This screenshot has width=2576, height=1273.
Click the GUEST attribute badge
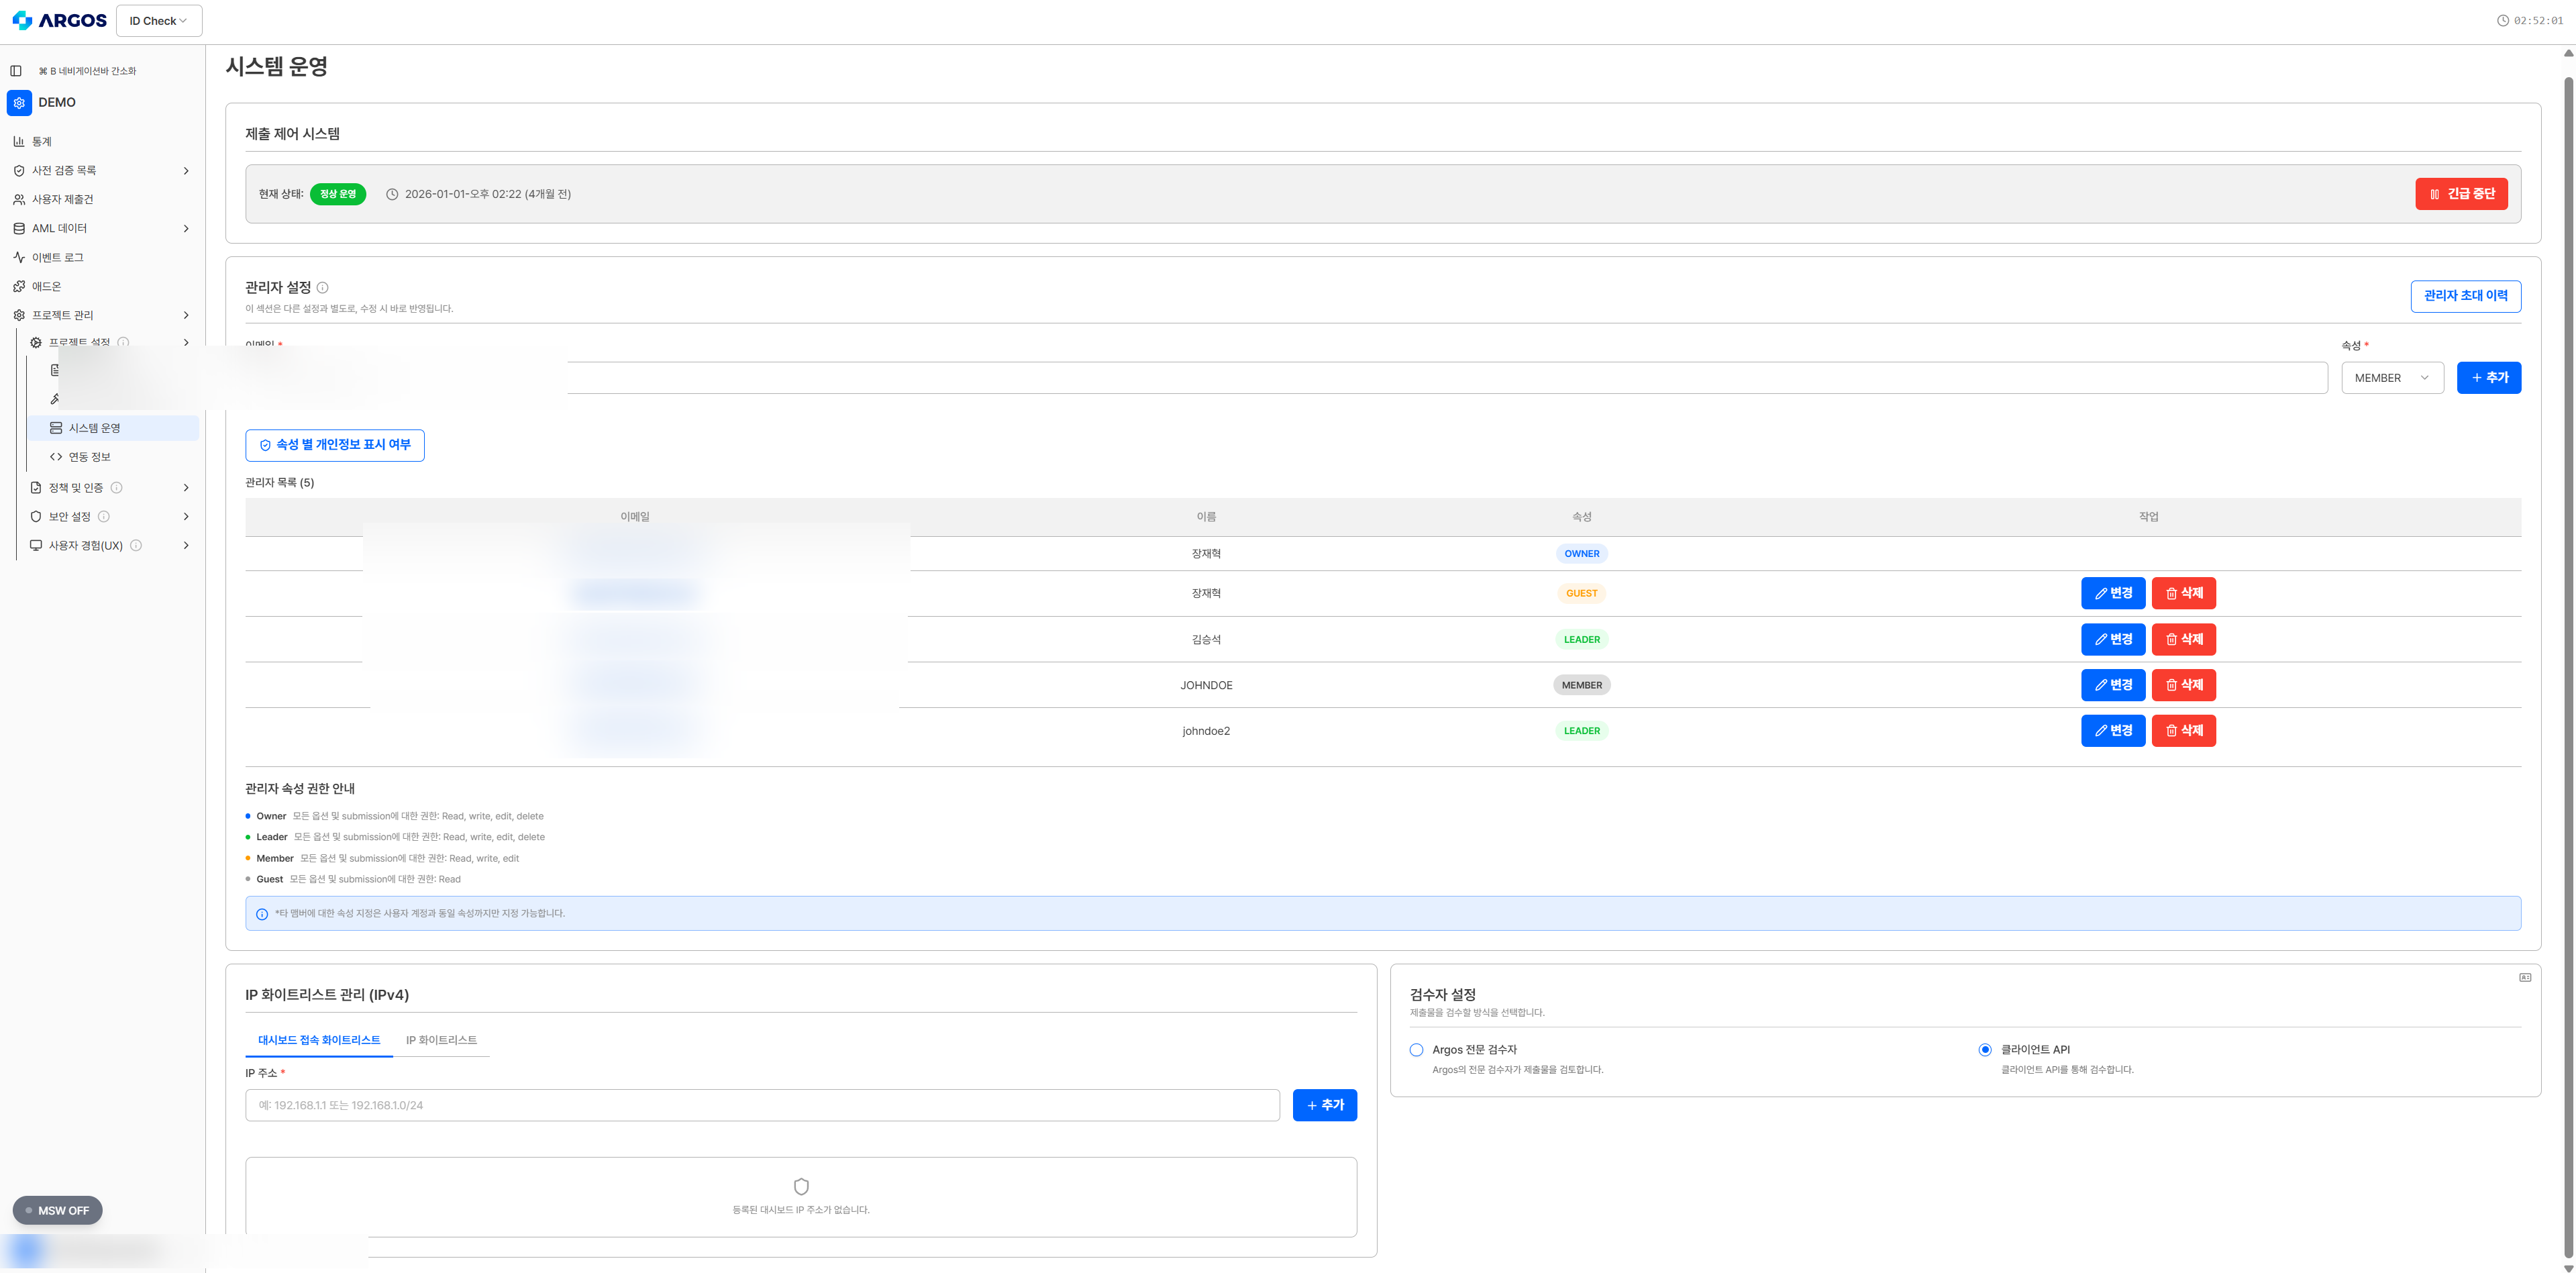coord(1581,594)
